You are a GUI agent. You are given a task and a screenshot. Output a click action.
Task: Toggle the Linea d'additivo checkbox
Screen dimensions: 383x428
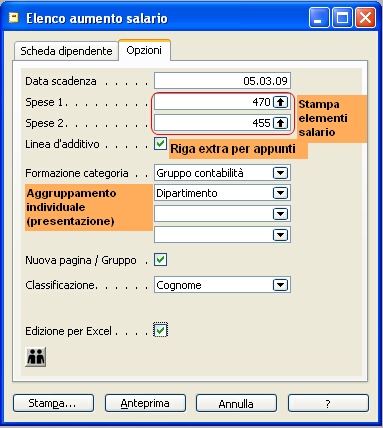tap(160, 144)
